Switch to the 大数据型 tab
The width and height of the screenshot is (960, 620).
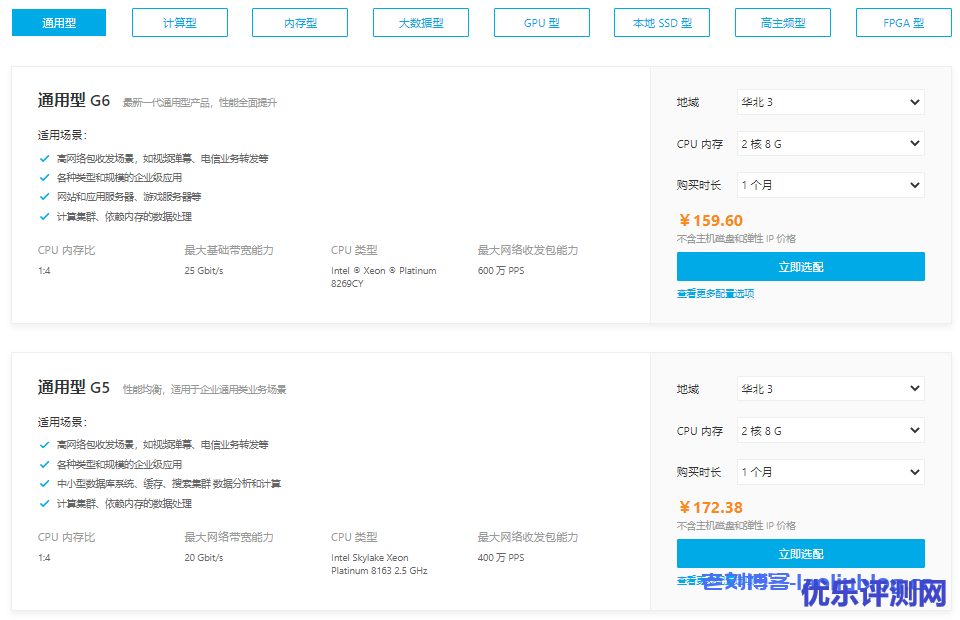421,22
